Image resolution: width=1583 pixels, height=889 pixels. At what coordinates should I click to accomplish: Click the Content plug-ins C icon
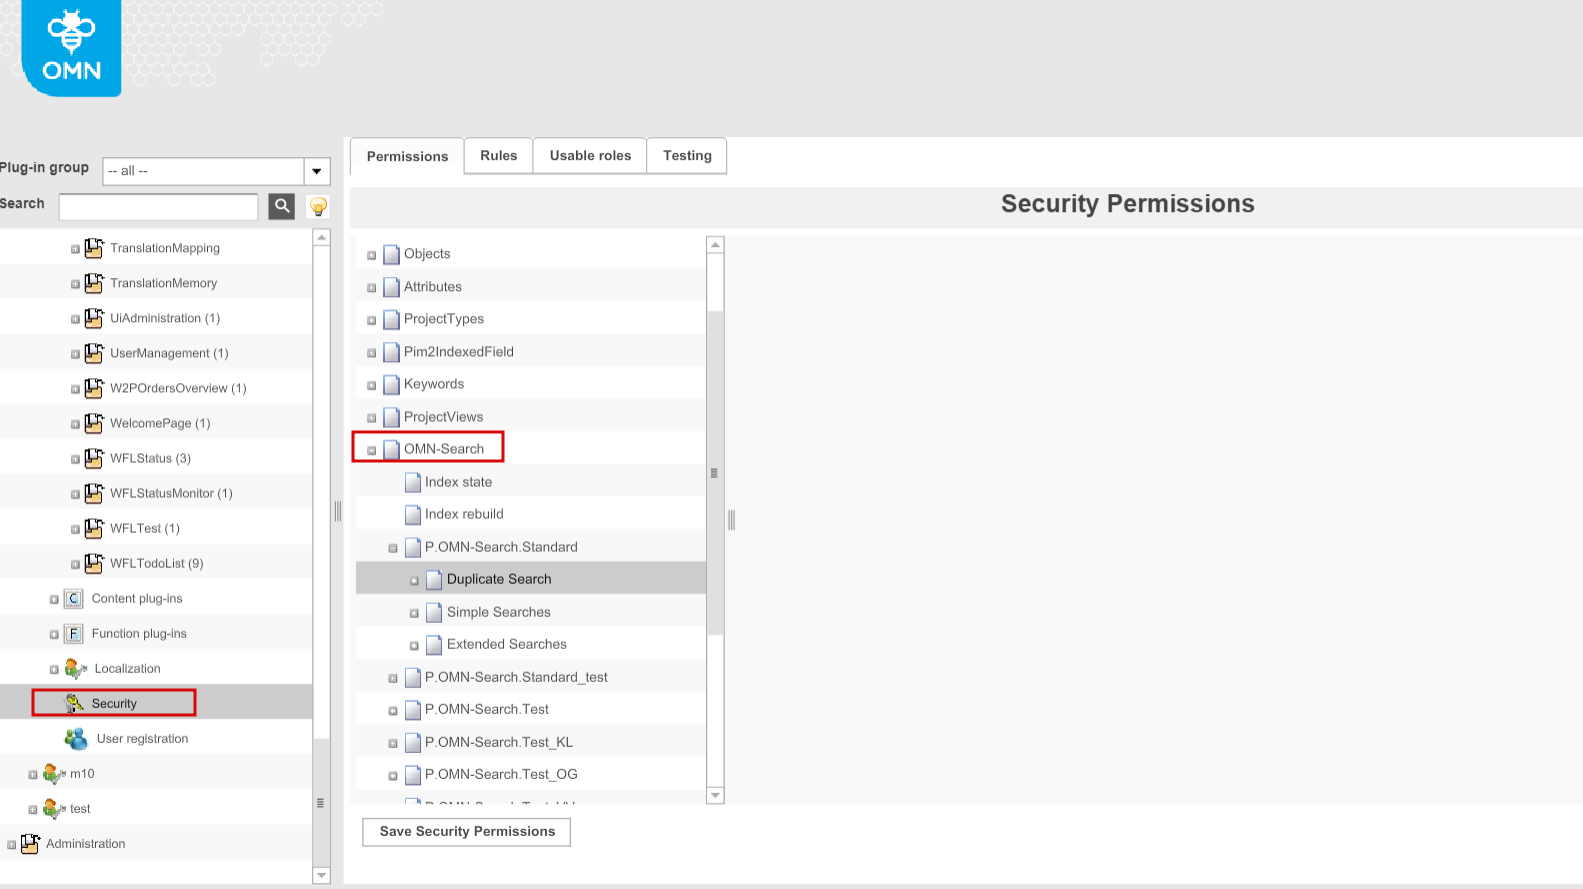pos(74,598)
